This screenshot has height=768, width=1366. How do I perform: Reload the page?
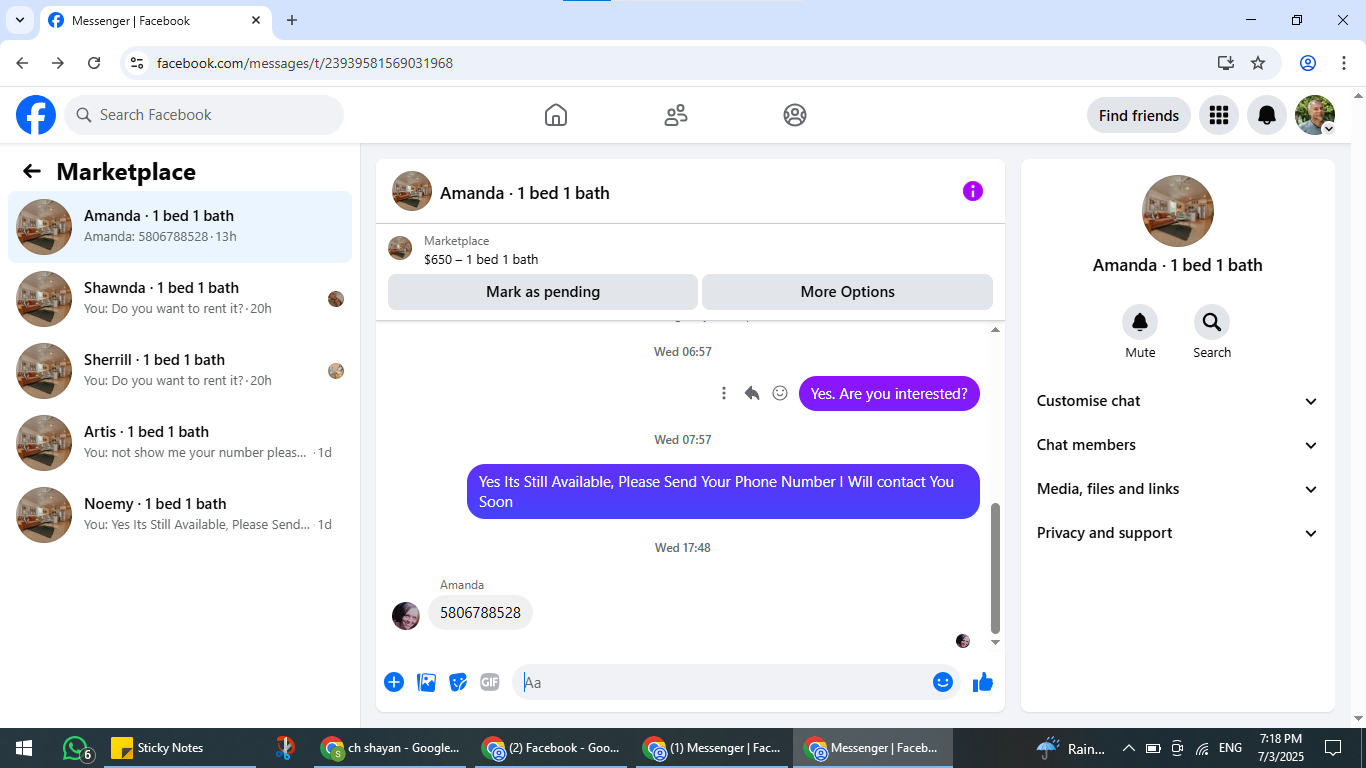coord(94,63)
